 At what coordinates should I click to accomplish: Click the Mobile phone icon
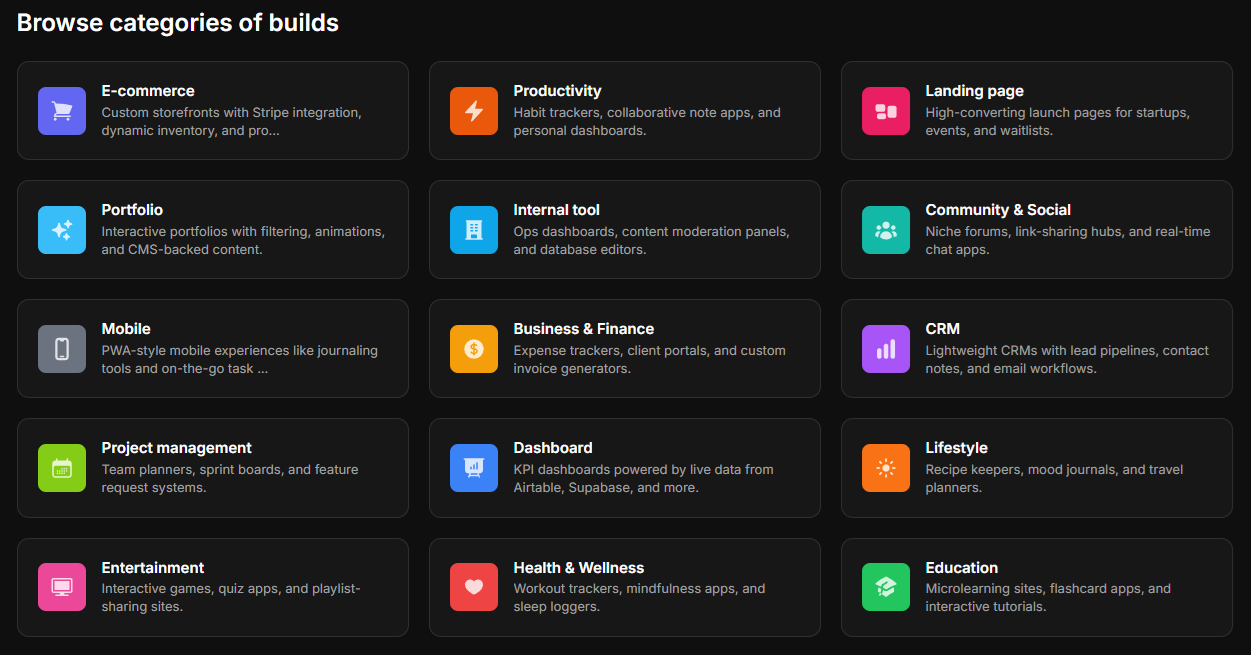[62, 349]
